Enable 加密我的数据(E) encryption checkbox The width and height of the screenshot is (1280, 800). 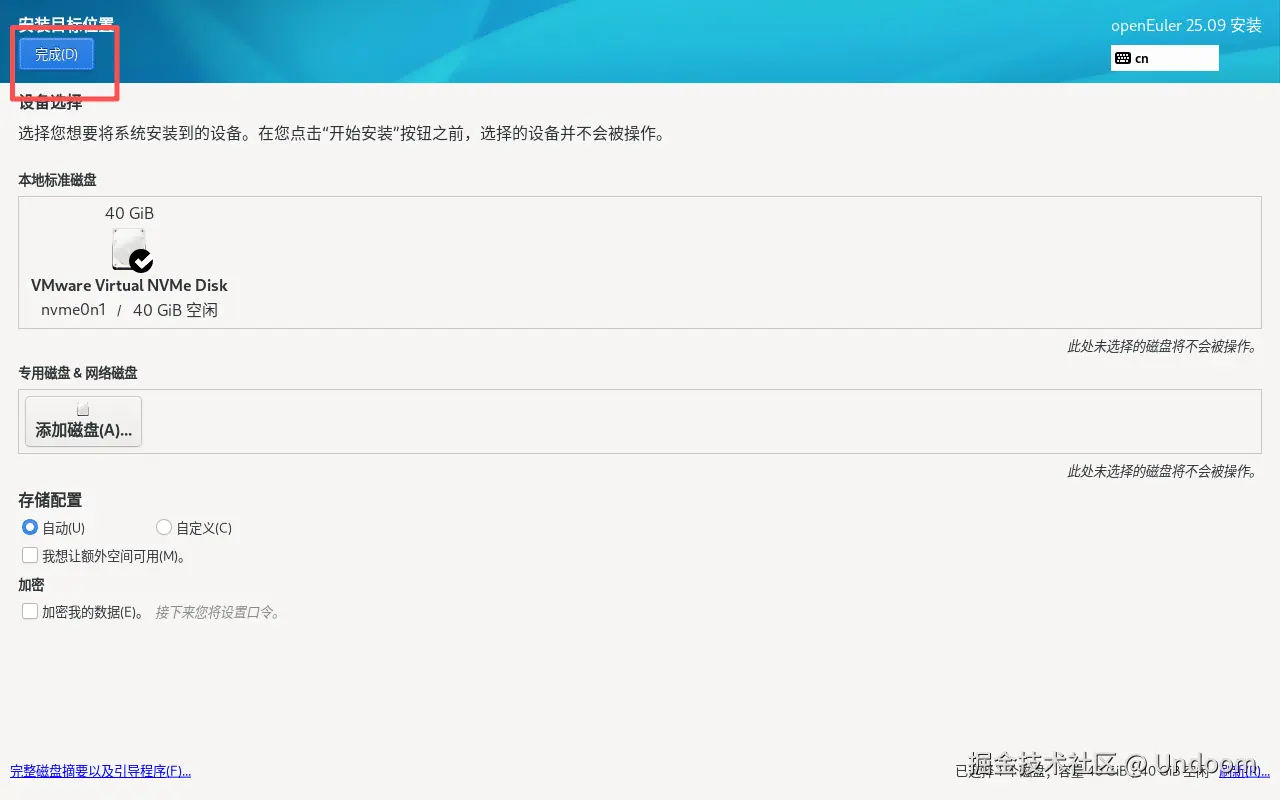point(30,611)
